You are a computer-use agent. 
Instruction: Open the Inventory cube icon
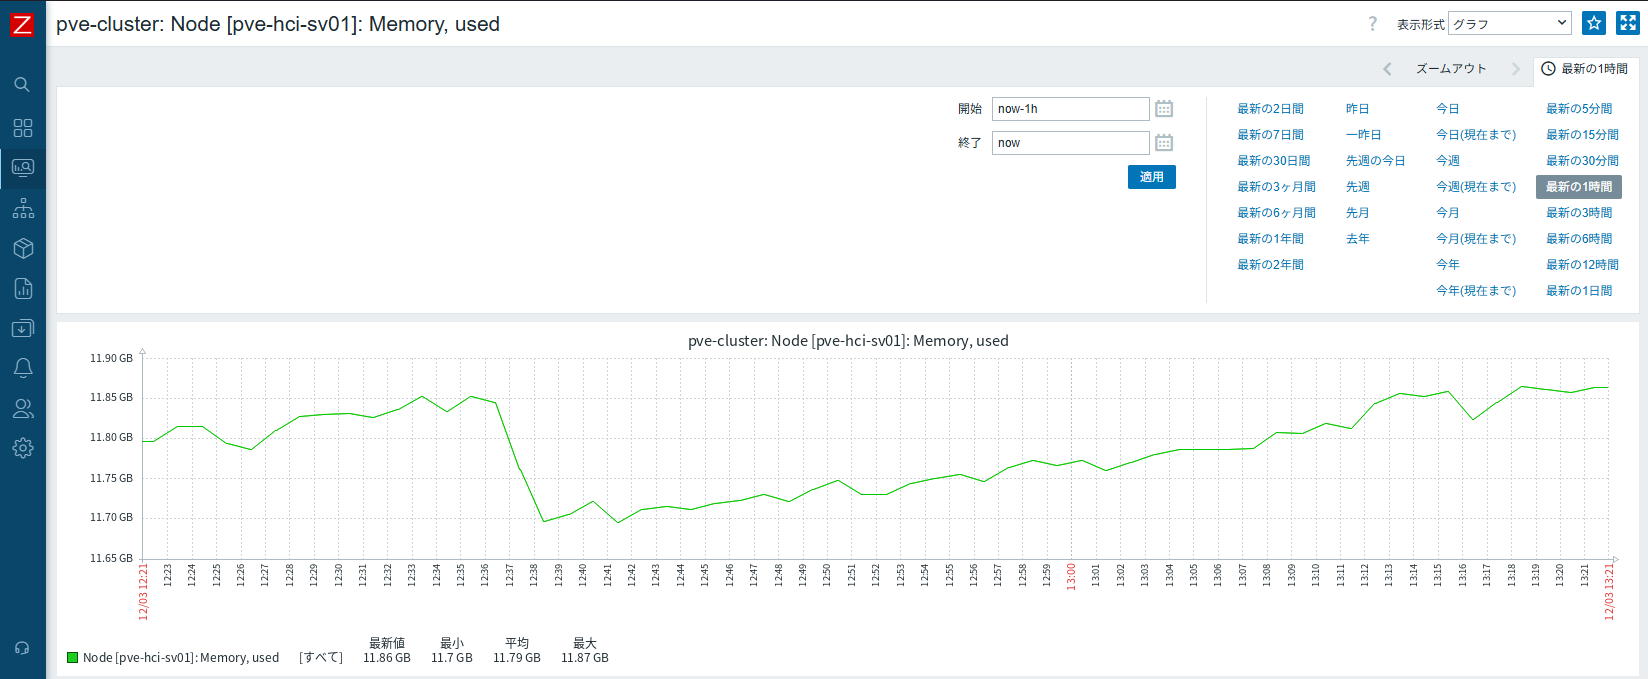point(22,248)
